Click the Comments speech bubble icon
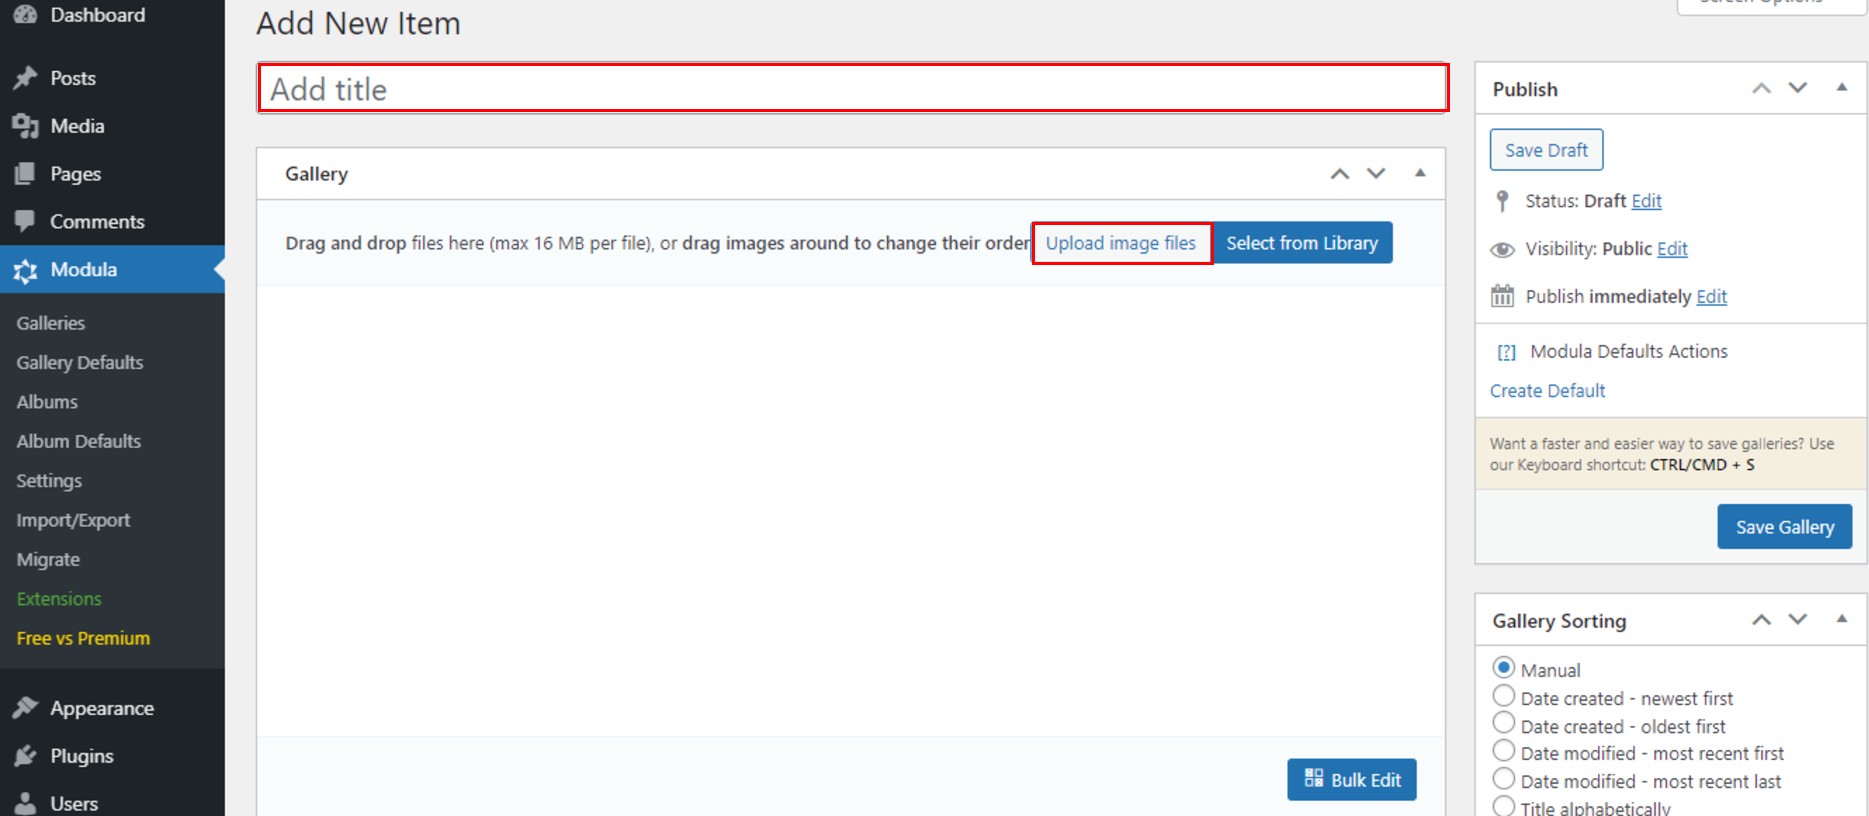1869x816 pixels. 26,221
